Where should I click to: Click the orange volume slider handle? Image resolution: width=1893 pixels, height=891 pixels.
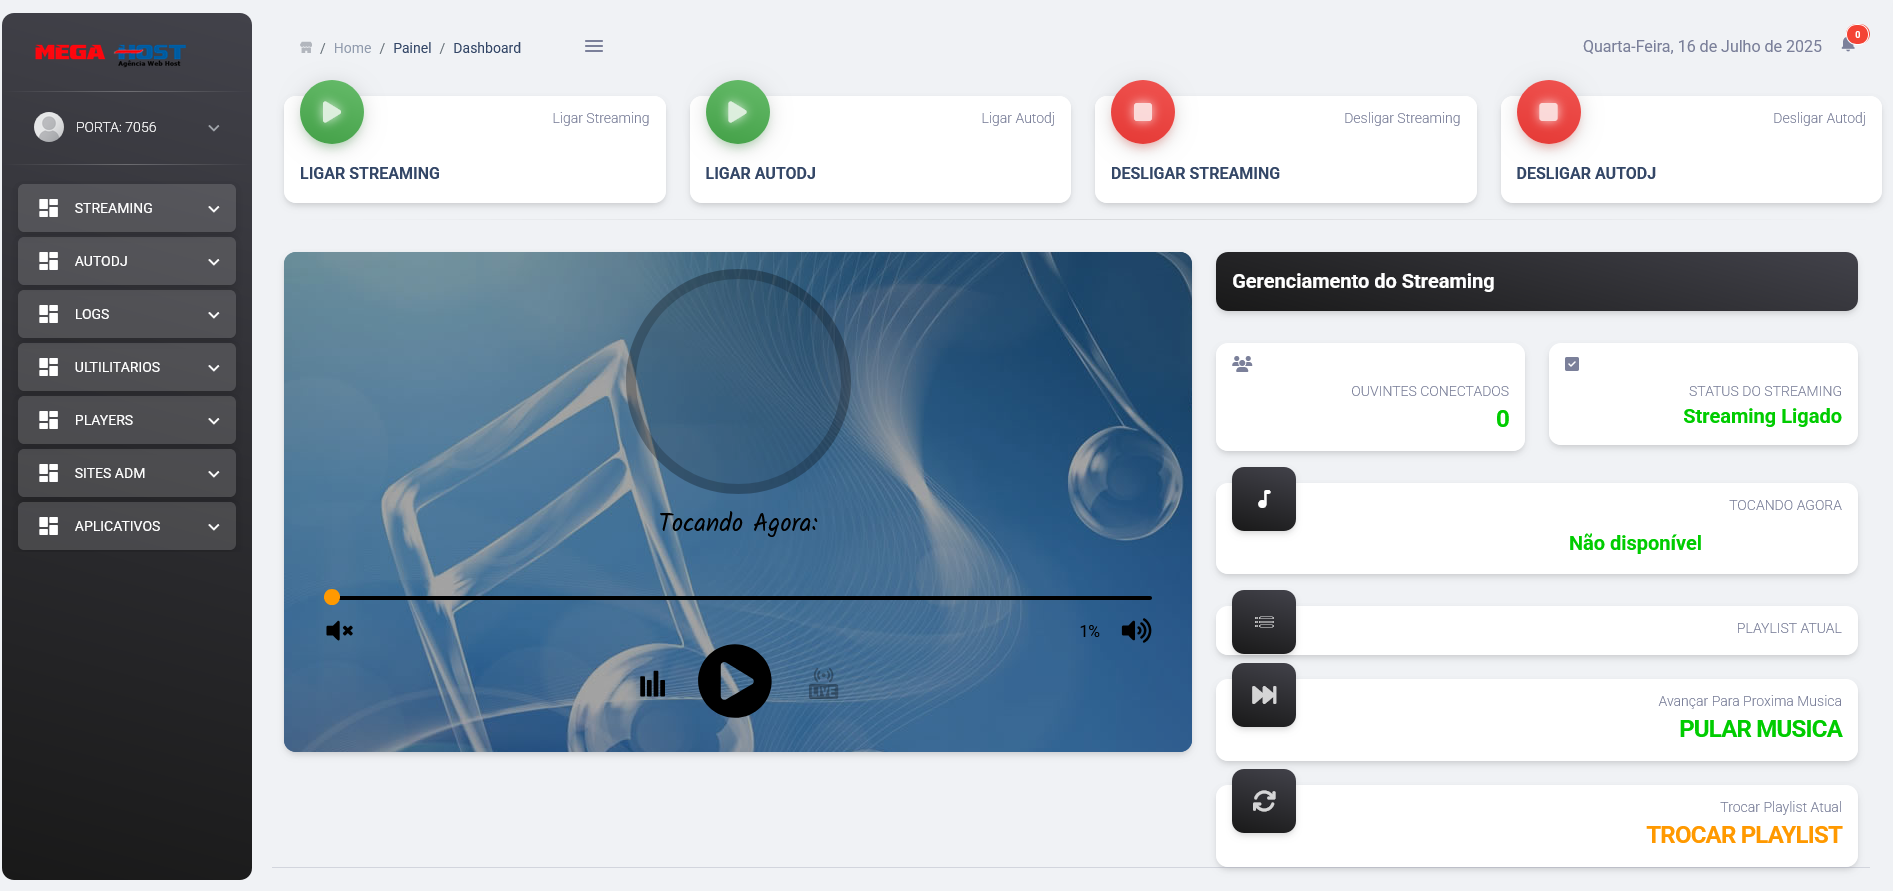[x=332, y=597]
